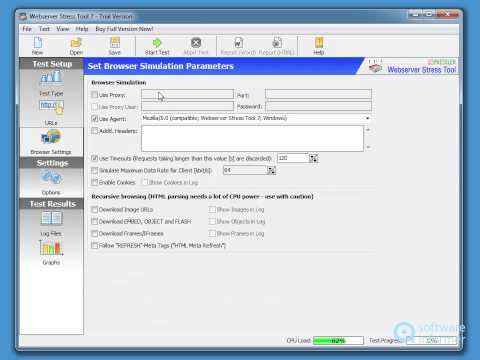Image resolution: width=480 pixels, height=360 pixels.
Task: Click the timeout value field showing 120
Action: [293, 158]
